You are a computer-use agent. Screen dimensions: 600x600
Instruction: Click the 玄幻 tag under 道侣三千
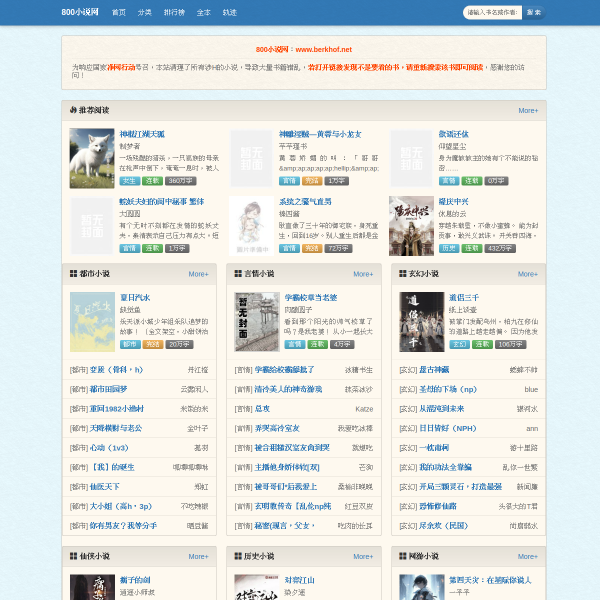(x=459, y=344)
